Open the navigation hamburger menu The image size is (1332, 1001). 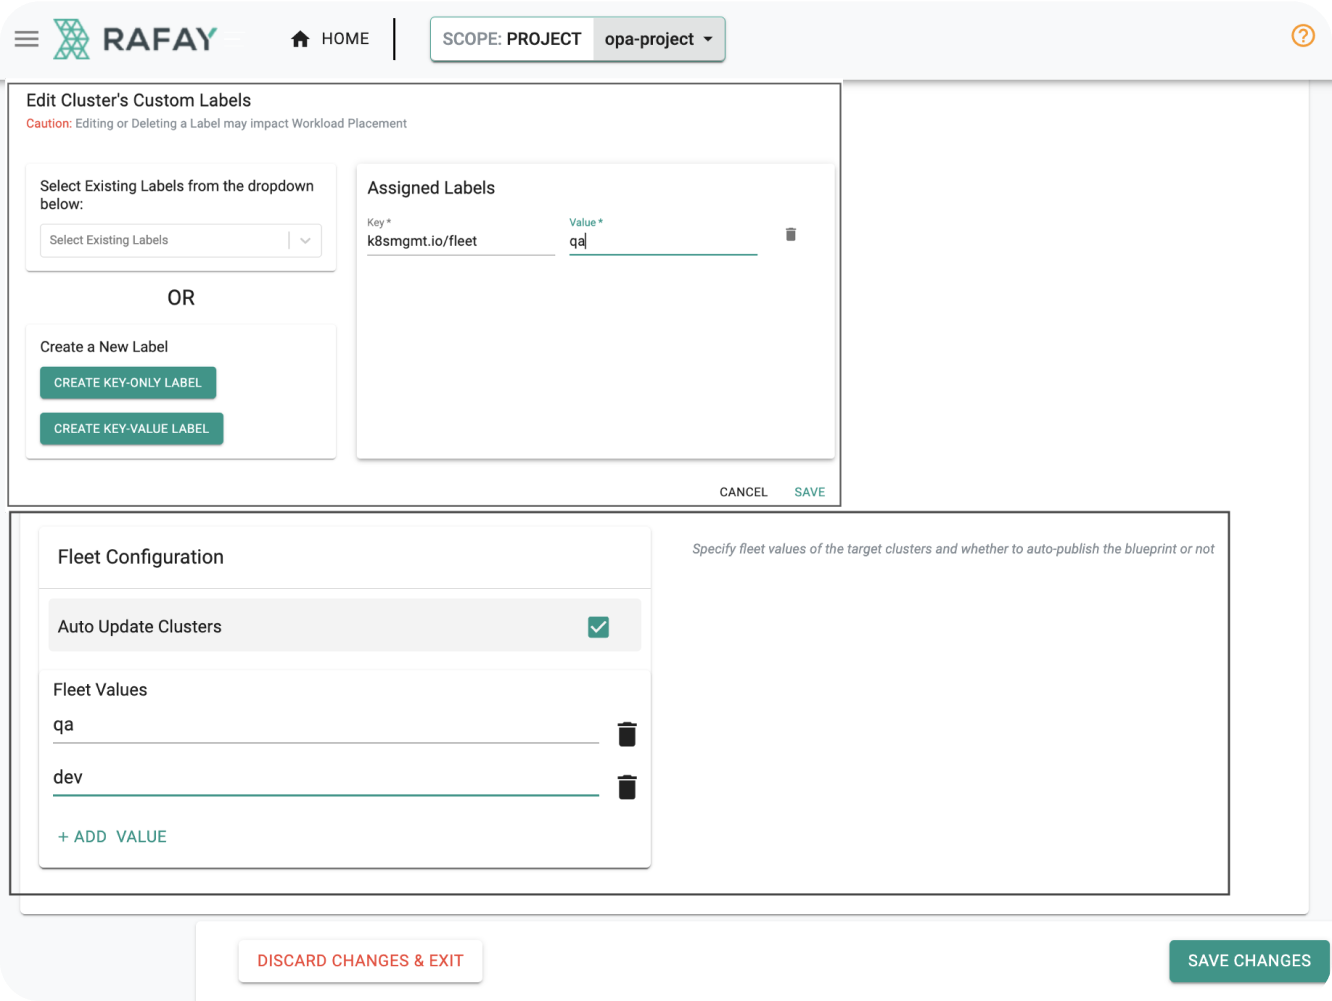[x=26, y=39]
